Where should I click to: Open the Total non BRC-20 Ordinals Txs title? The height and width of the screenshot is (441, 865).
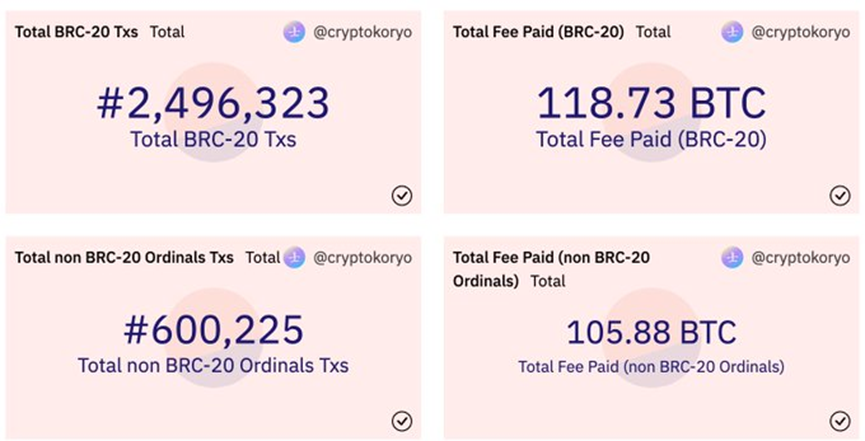click(x=124, y=257)
